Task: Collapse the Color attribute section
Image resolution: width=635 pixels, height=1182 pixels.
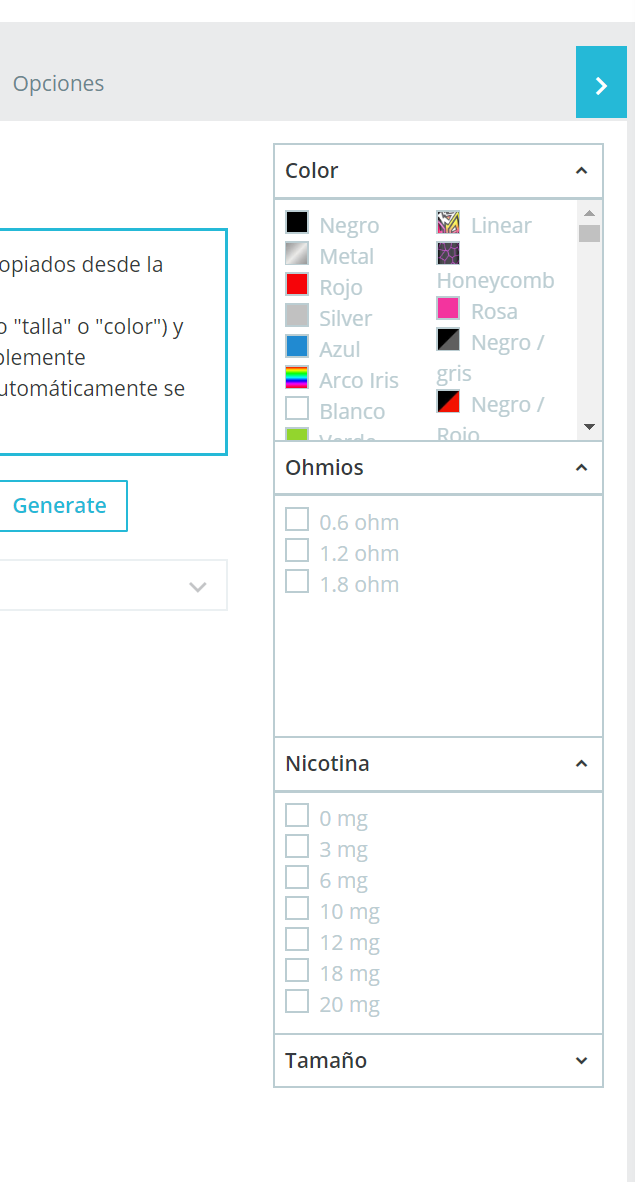Action: tap(581, 171)
